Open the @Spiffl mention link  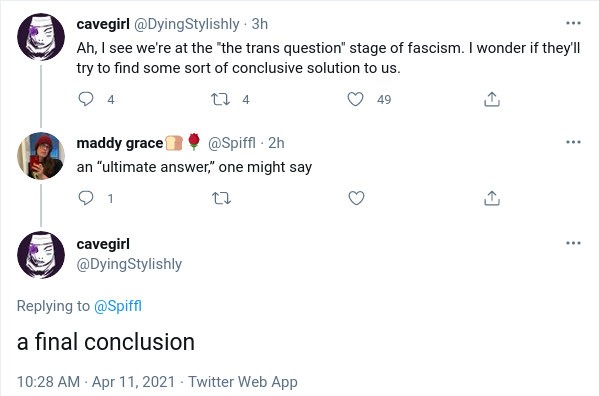click(118, 306)
